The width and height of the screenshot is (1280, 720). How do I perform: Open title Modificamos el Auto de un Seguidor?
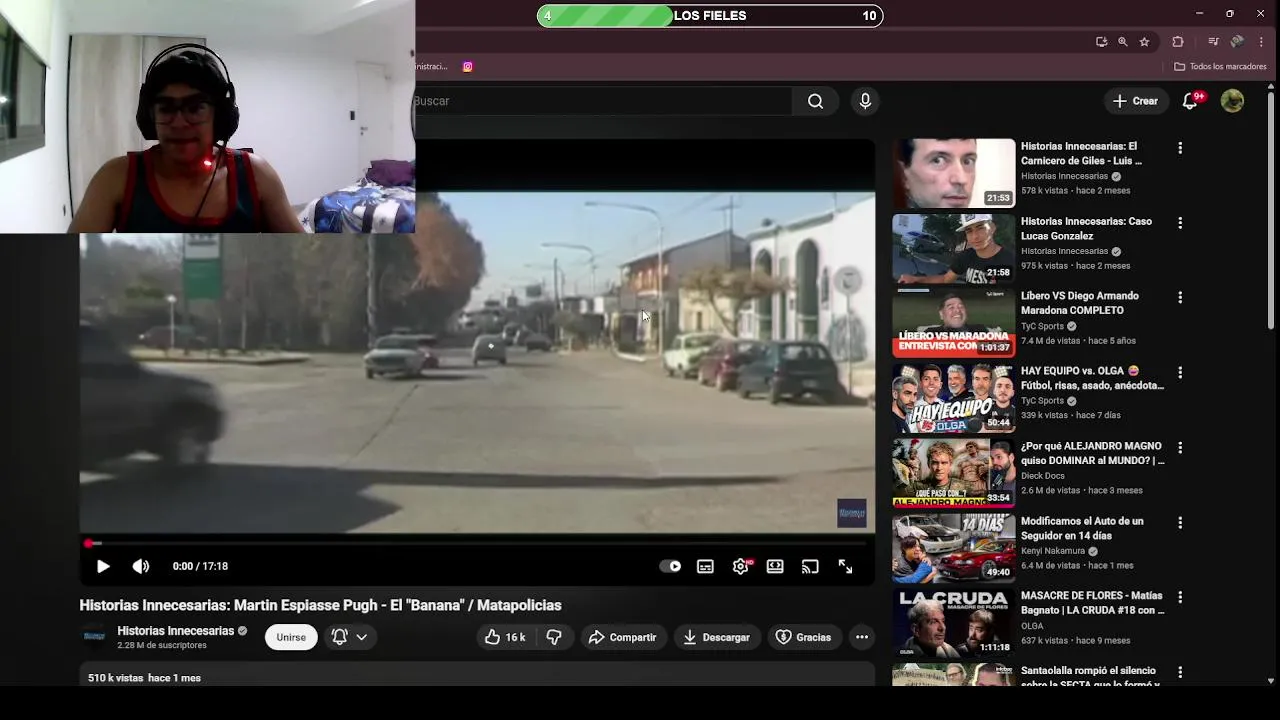click(1082, 528)
